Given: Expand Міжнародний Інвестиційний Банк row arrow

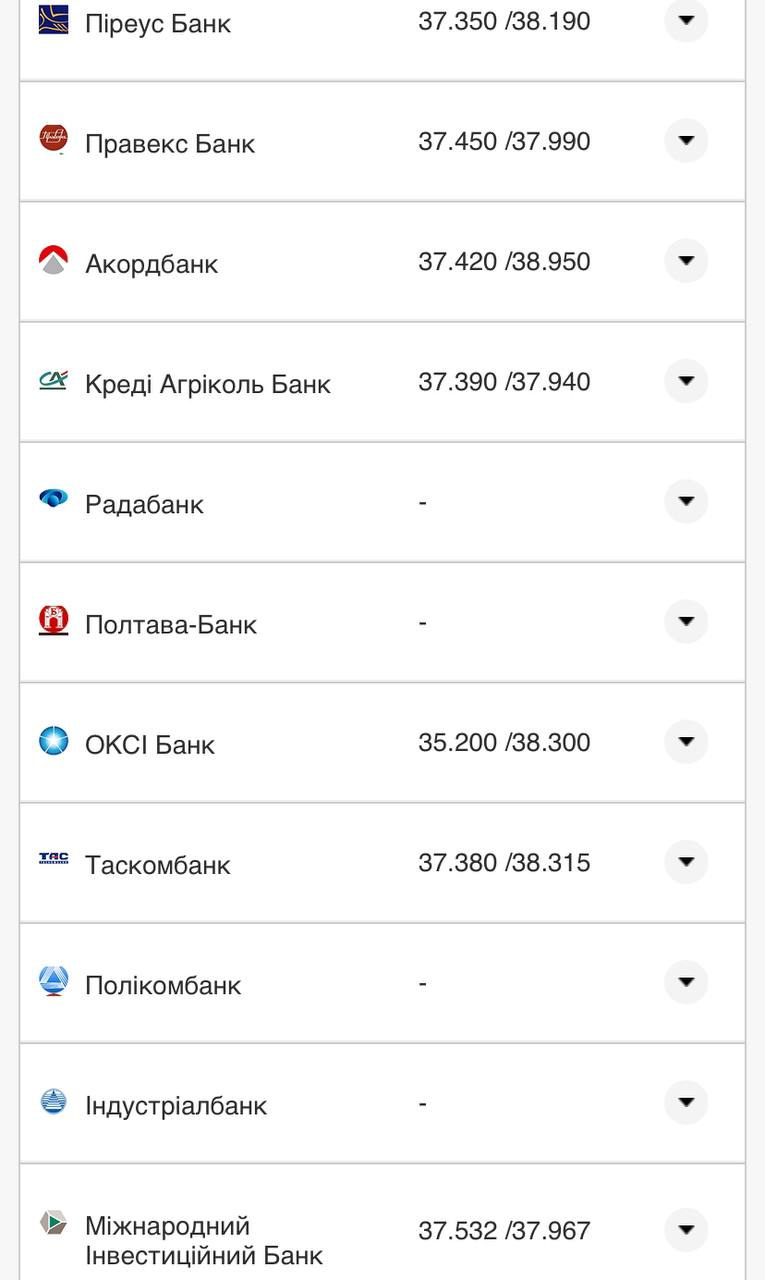Looking at the screenshot, I should click(x=686, y=1230).
